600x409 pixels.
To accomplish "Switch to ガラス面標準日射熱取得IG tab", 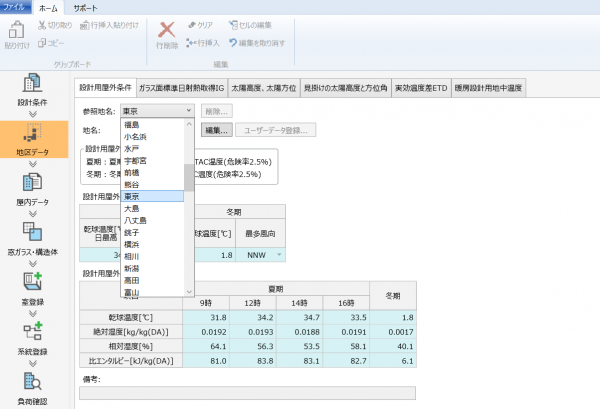I will tap(182, 88).
